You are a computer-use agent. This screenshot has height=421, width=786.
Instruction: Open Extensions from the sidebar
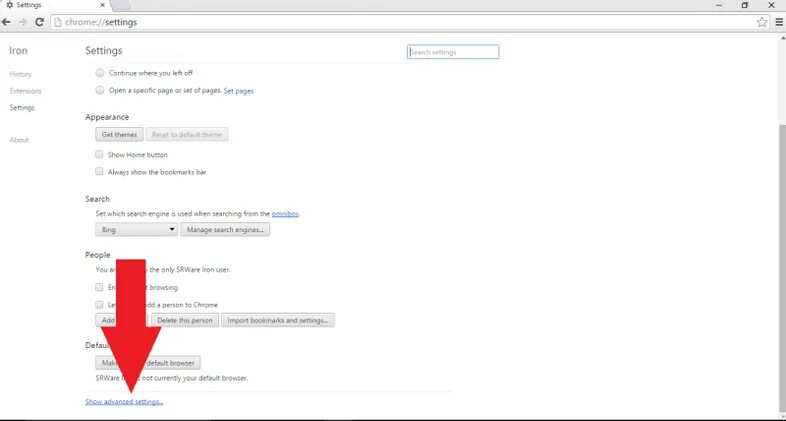point(26,91)
